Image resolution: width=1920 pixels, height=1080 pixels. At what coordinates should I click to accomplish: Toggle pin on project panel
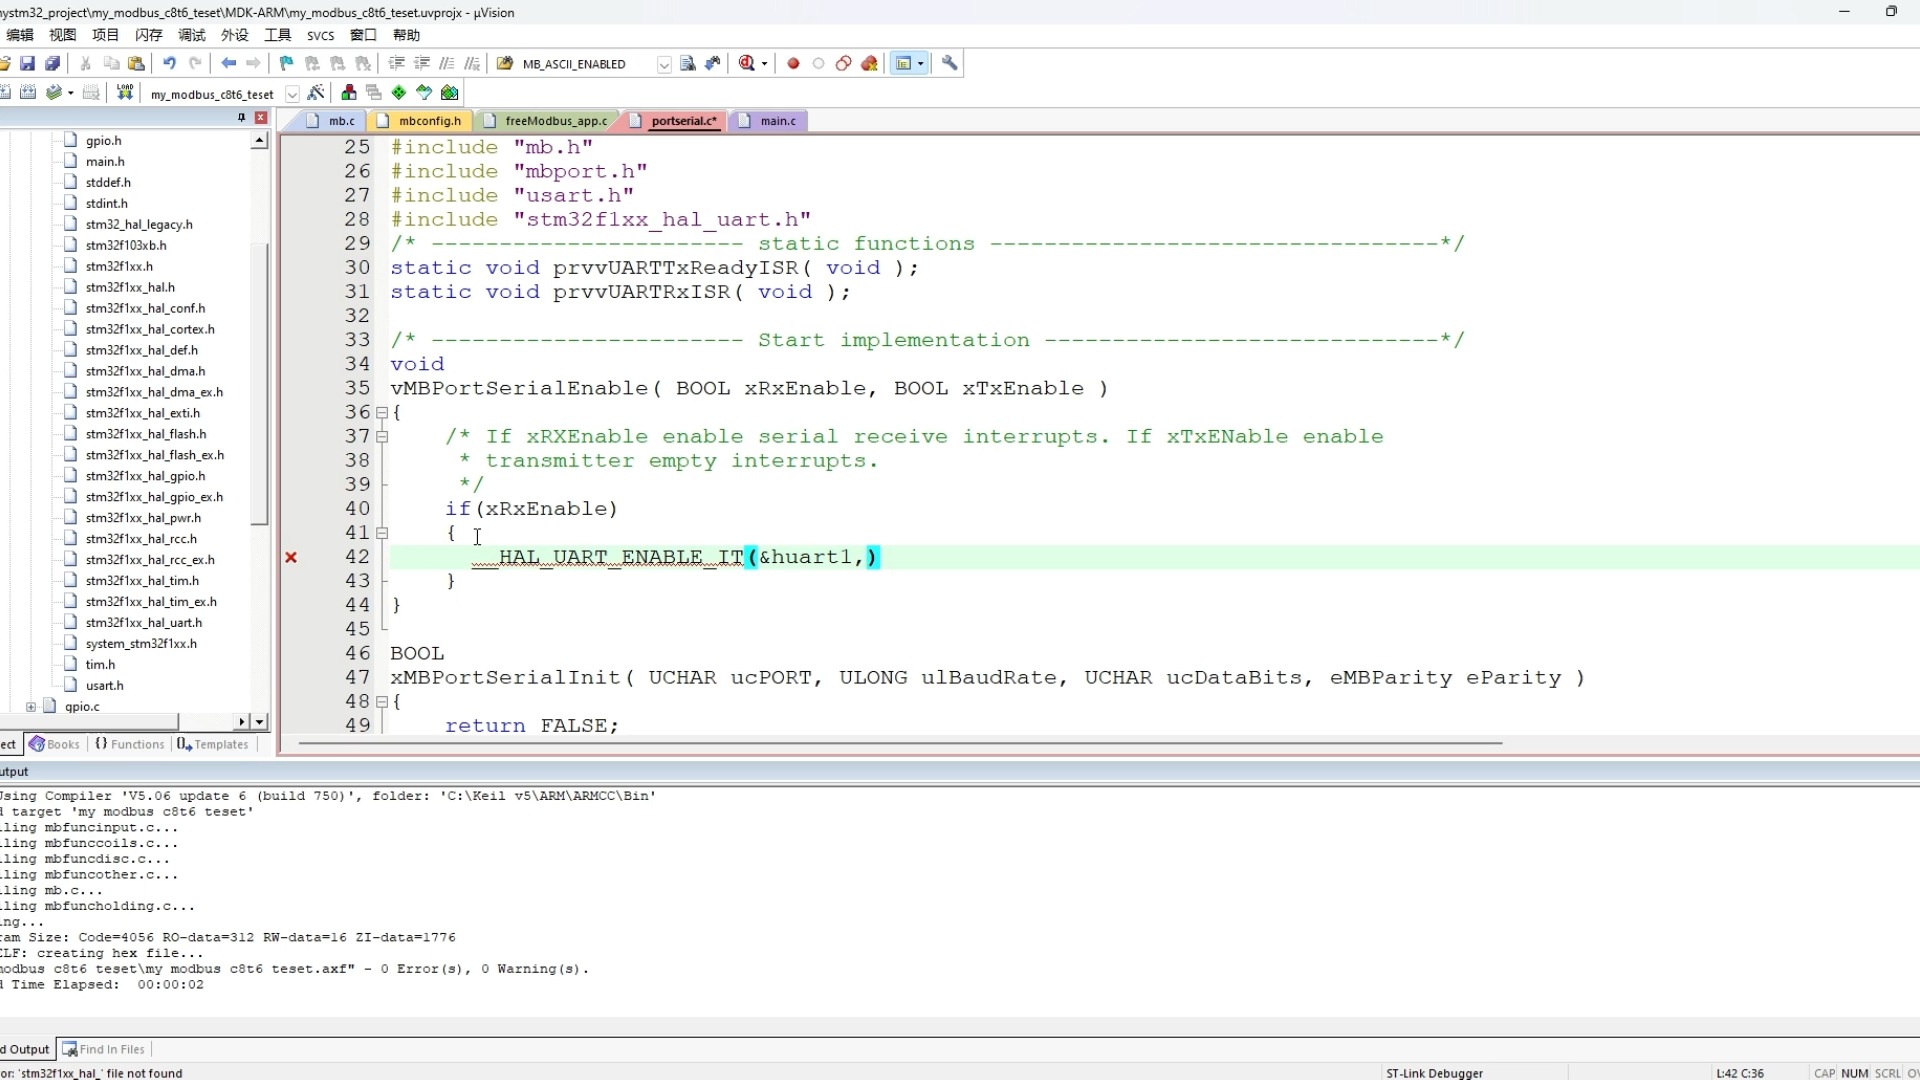click(x=241, y=118)
